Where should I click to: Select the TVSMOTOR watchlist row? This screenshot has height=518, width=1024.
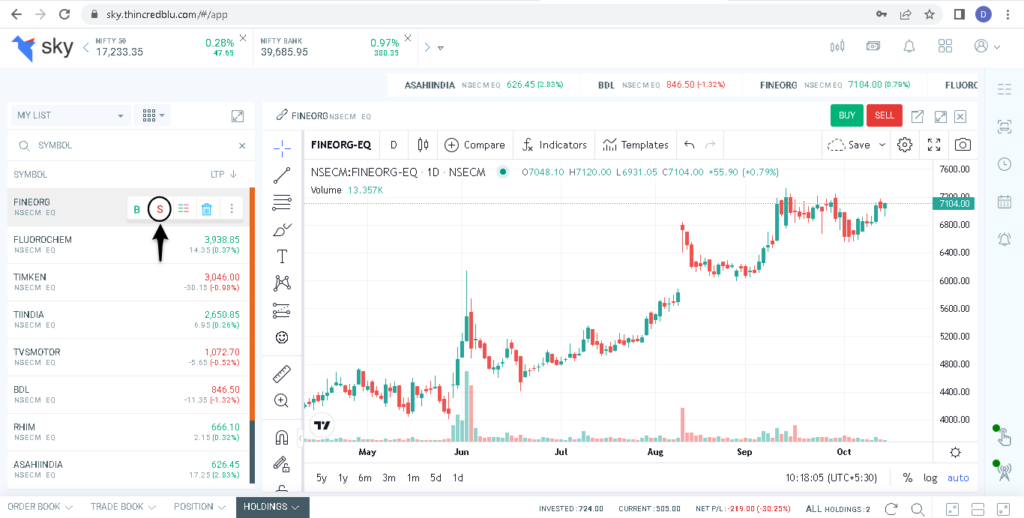click(127, 357)
